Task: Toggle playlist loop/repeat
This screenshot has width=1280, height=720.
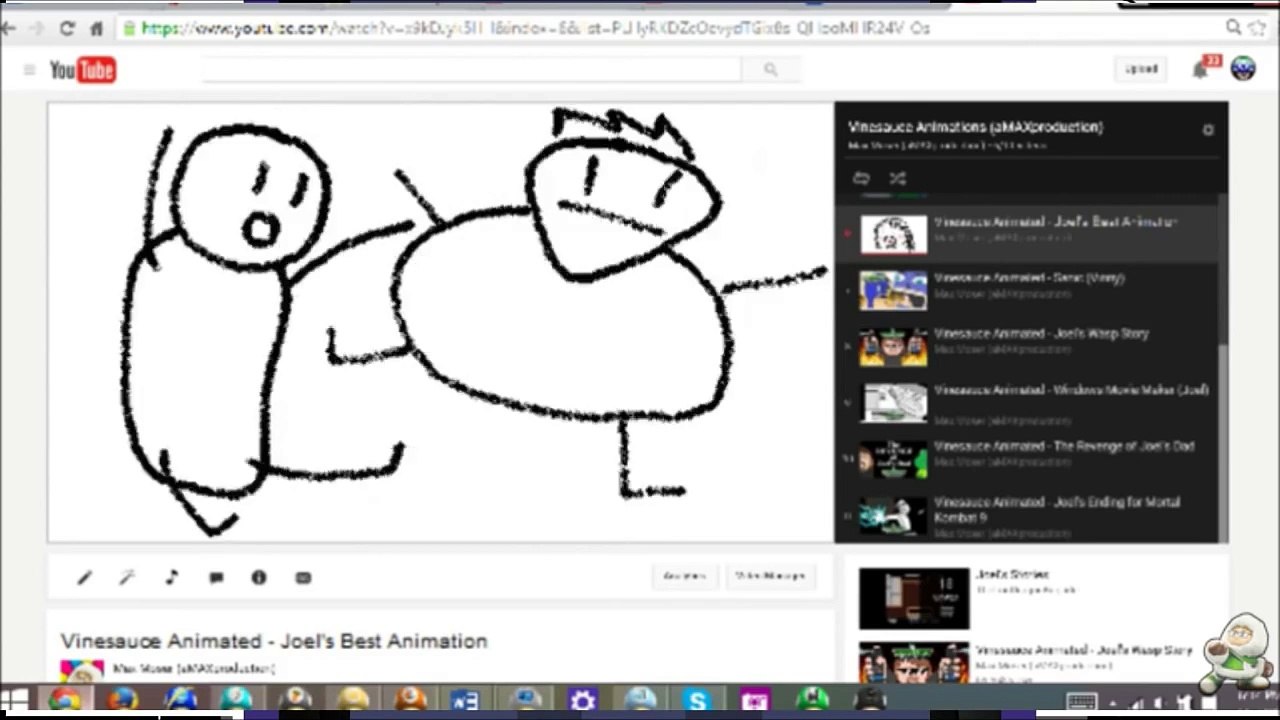Action: [x=861, y=178]
